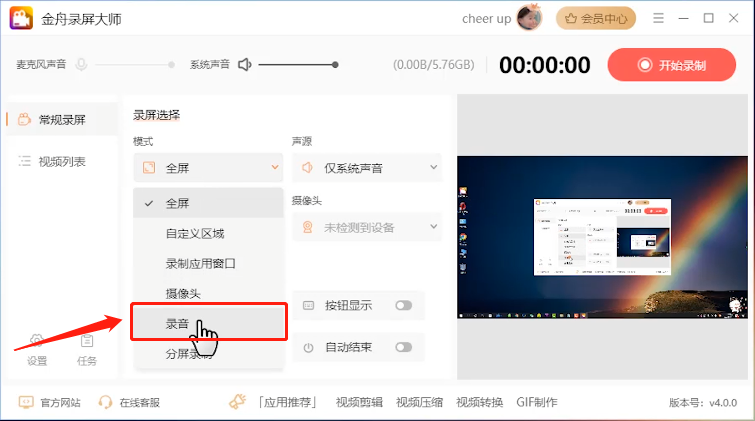
Task: Maximize the 金舟录屏大师 window
Action: pos(708,18)
